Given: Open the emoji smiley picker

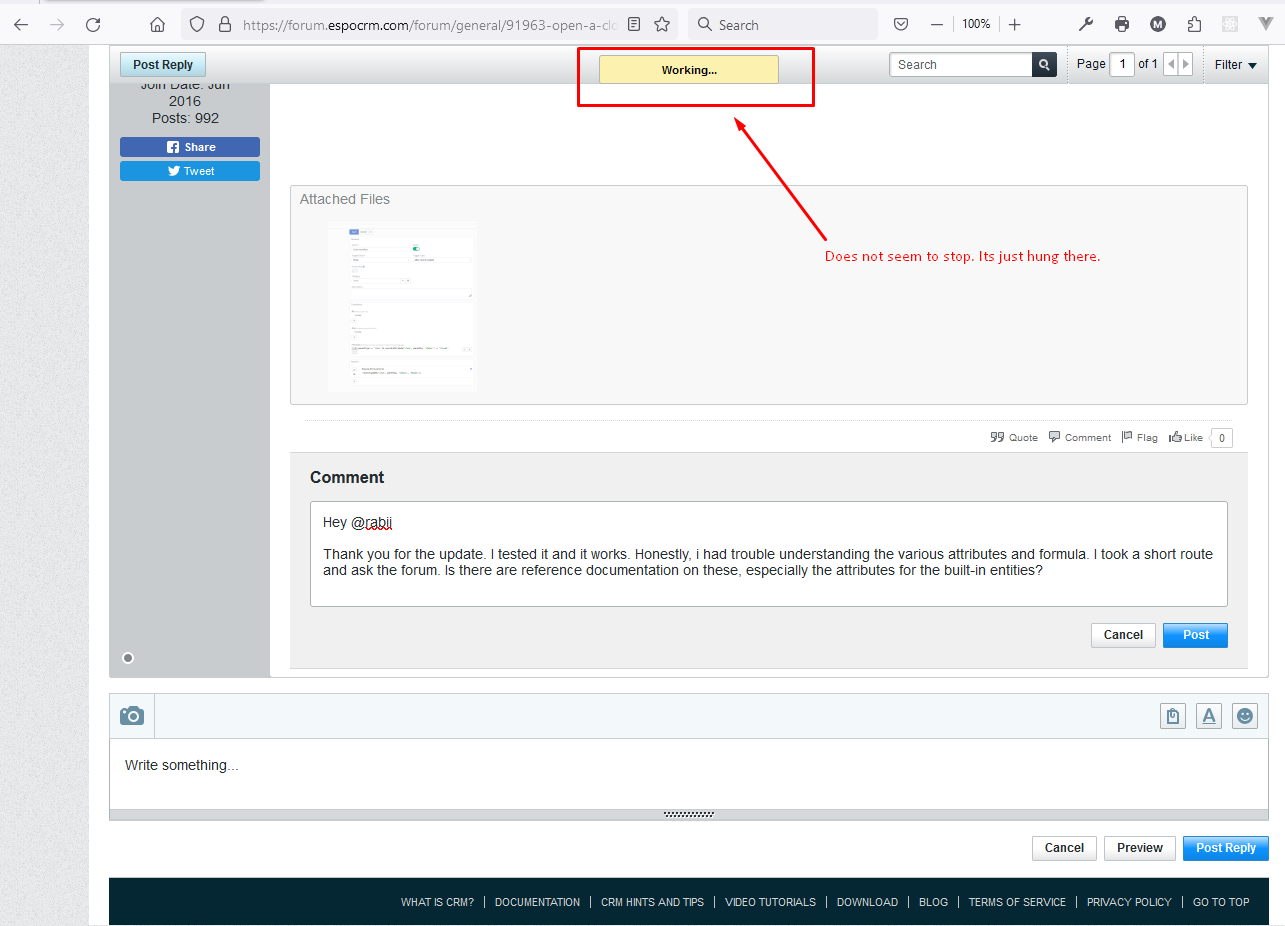Looking at the screenshot, I should pyautogui.click(x=1244, y=716).
